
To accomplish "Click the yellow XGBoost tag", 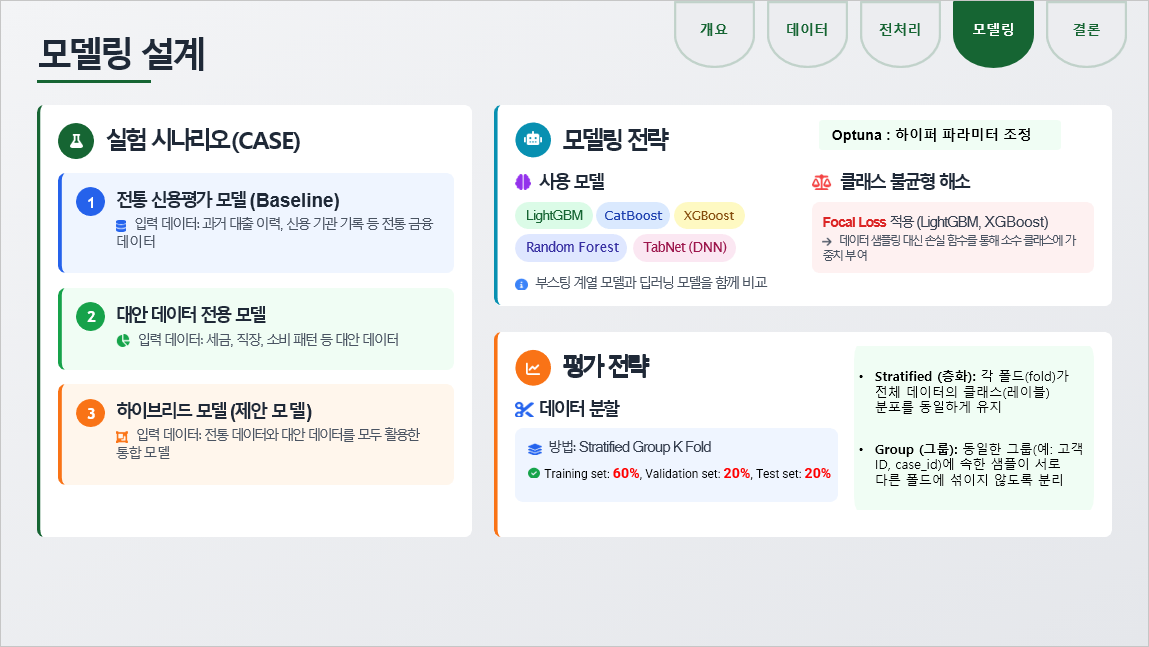I will click(709, 216).
